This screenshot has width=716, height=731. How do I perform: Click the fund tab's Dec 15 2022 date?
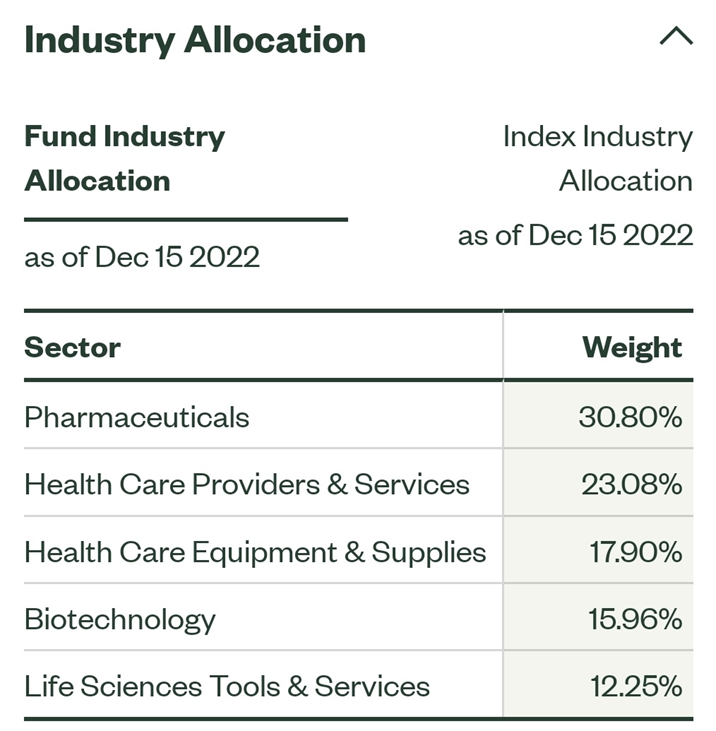pyautogui.click(x=177, y=256)
